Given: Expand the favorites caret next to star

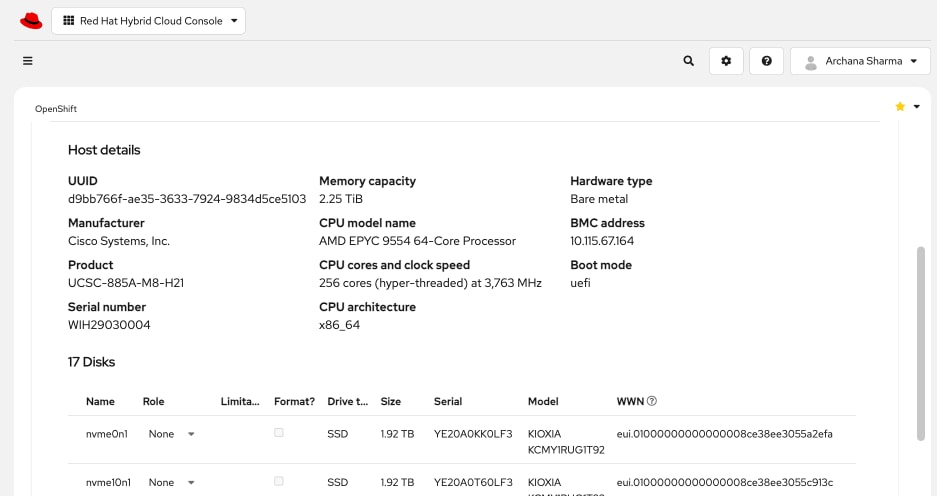Looking at the screenshot, I should click(917, 106).
